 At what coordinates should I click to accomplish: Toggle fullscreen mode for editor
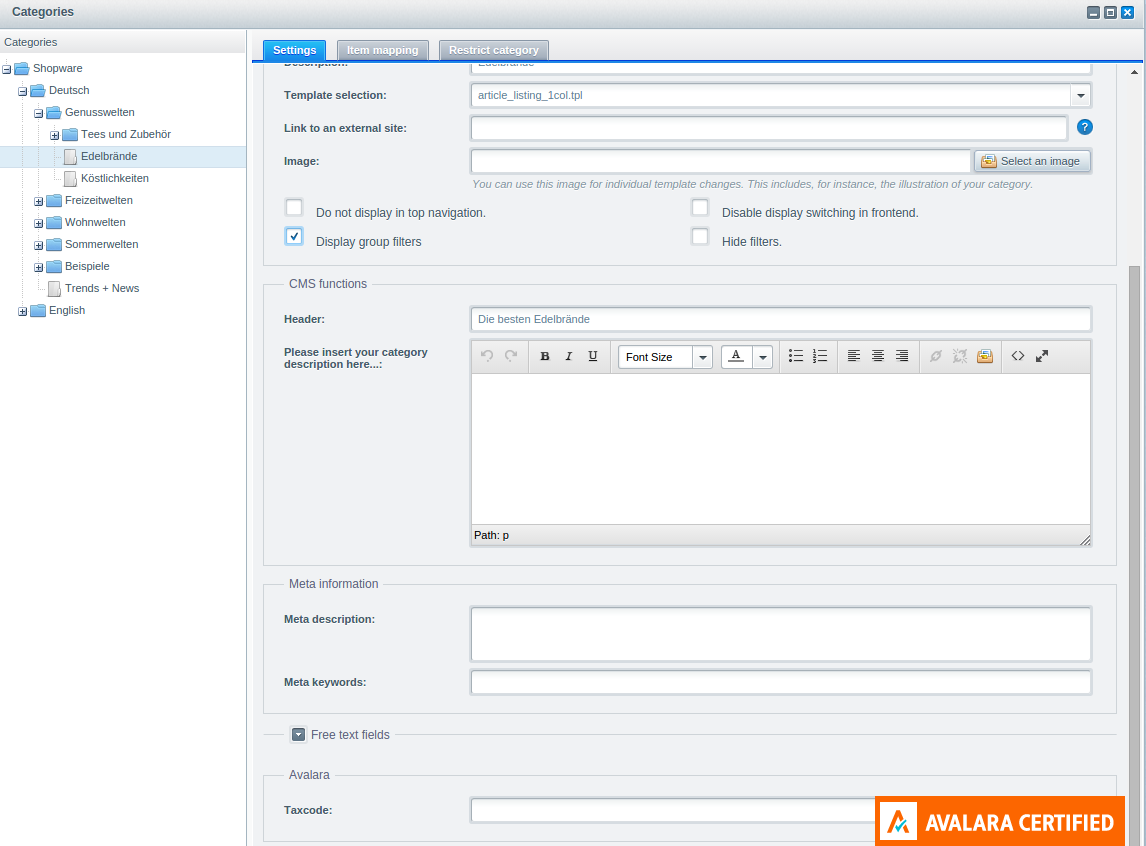point(1041,356)
